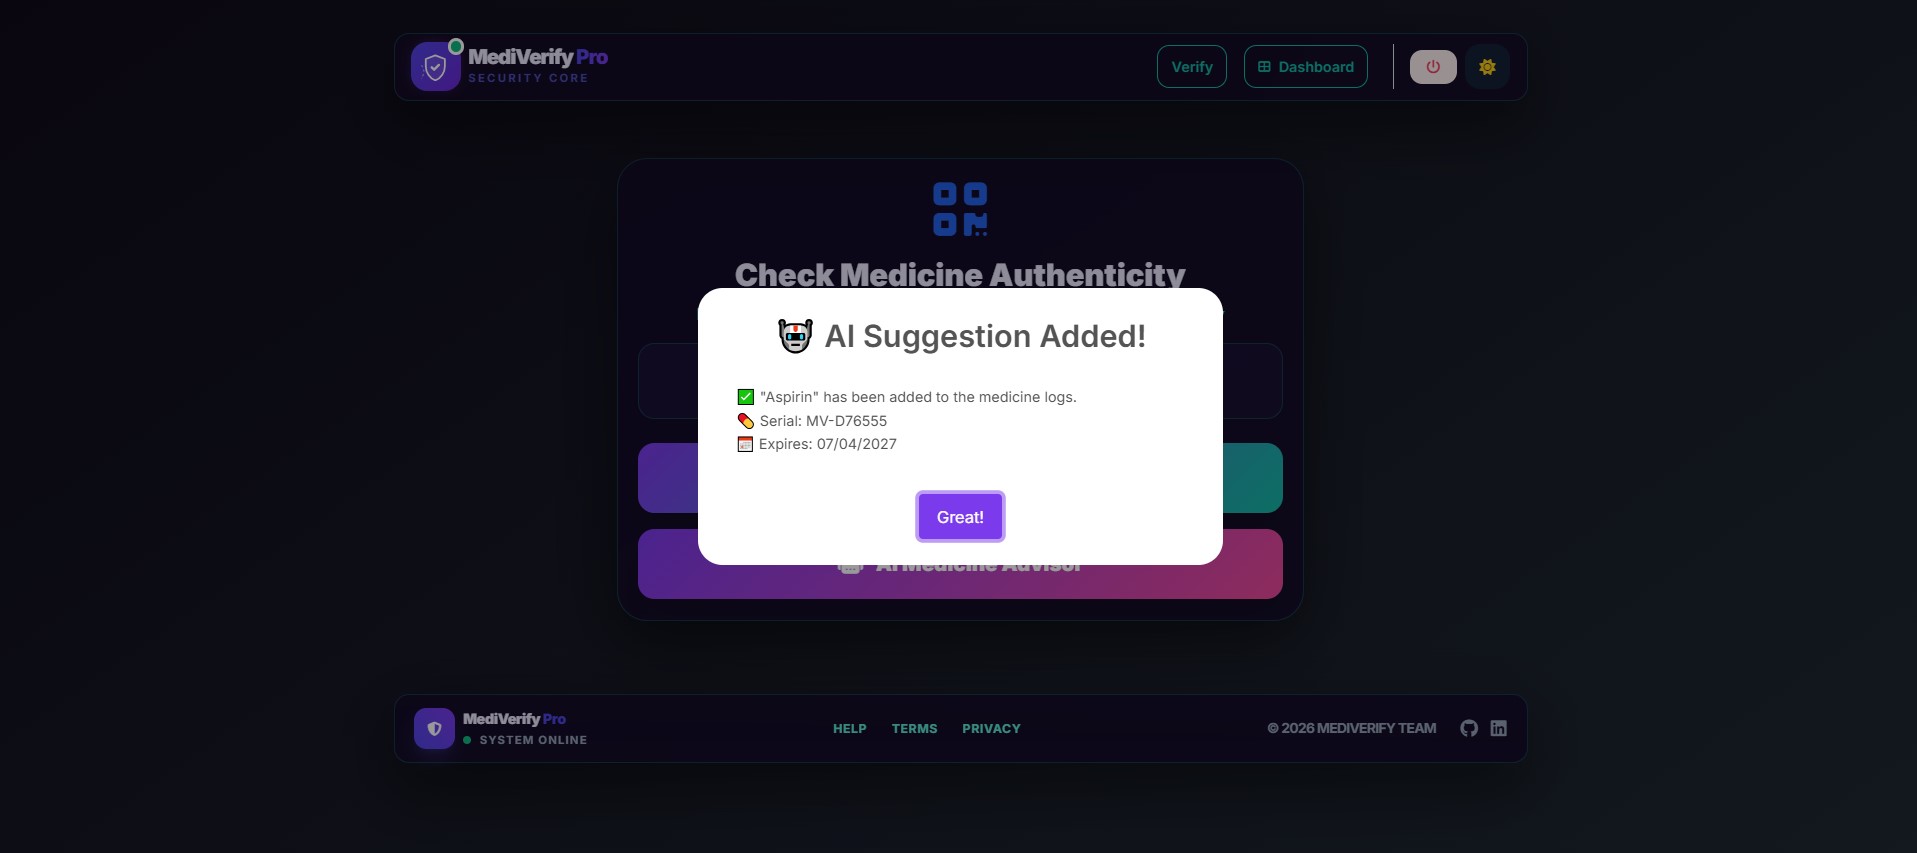Viewport: 1917px width, 853px height.
Task: Open the HELP footer link
Action: point(850,728)
